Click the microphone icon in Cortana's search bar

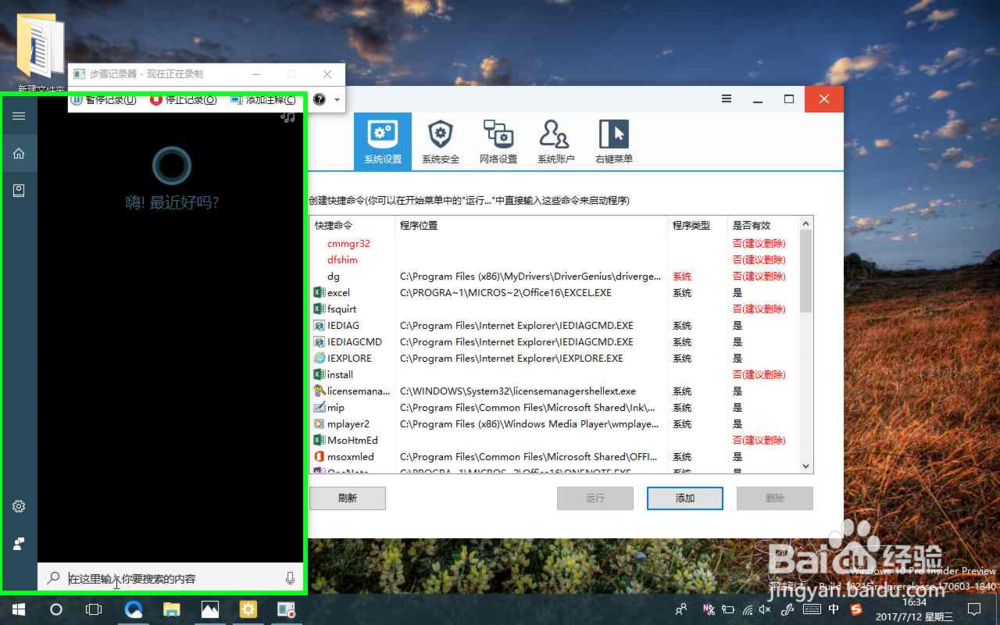point(291,577)
